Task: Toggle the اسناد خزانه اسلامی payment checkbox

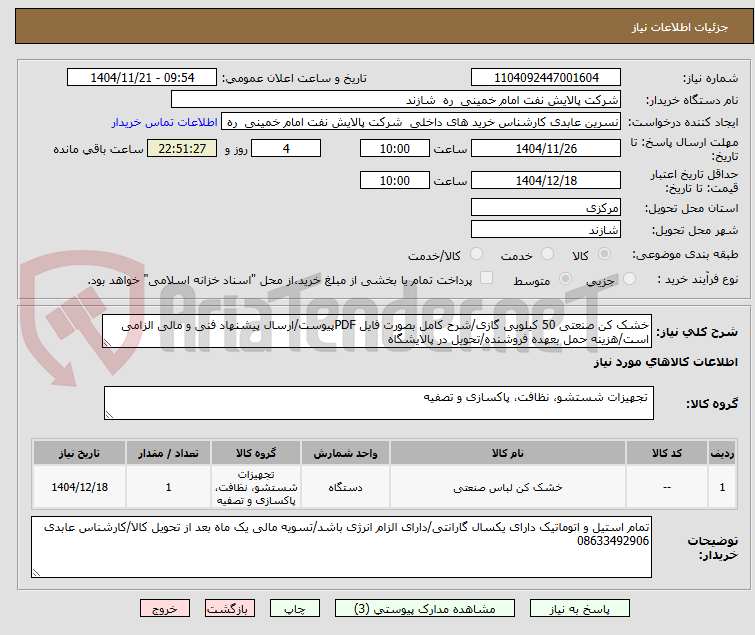Action: (x=487, y=278)
